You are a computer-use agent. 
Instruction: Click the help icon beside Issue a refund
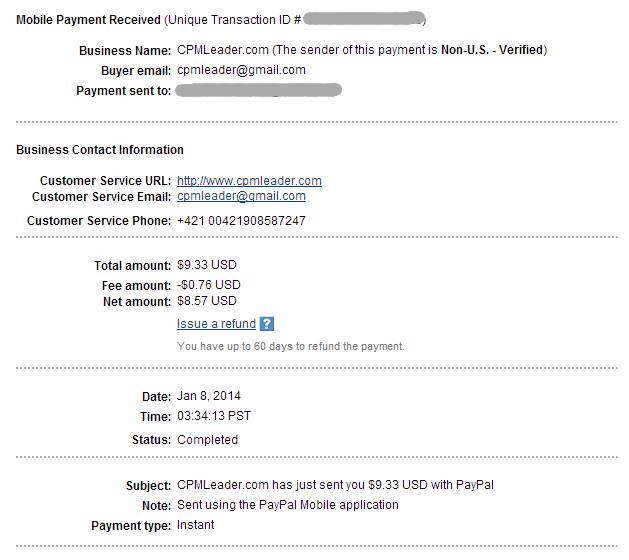pos(267,324)
